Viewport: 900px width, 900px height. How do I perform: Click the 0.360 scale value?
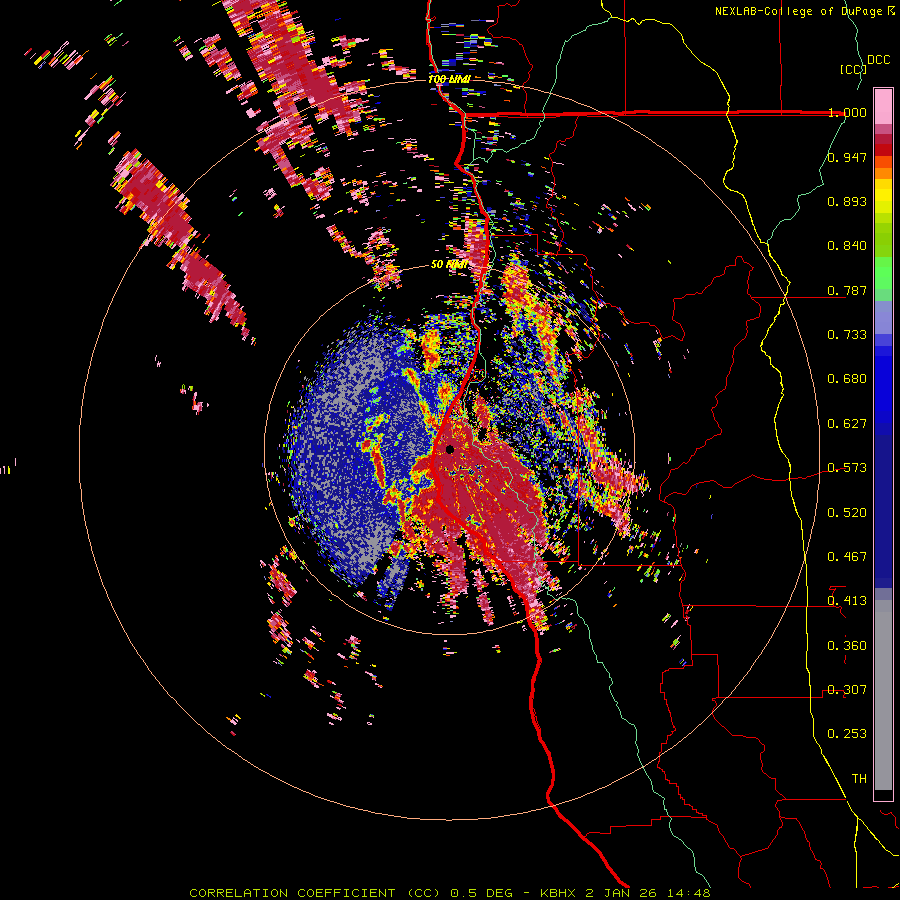847,646
